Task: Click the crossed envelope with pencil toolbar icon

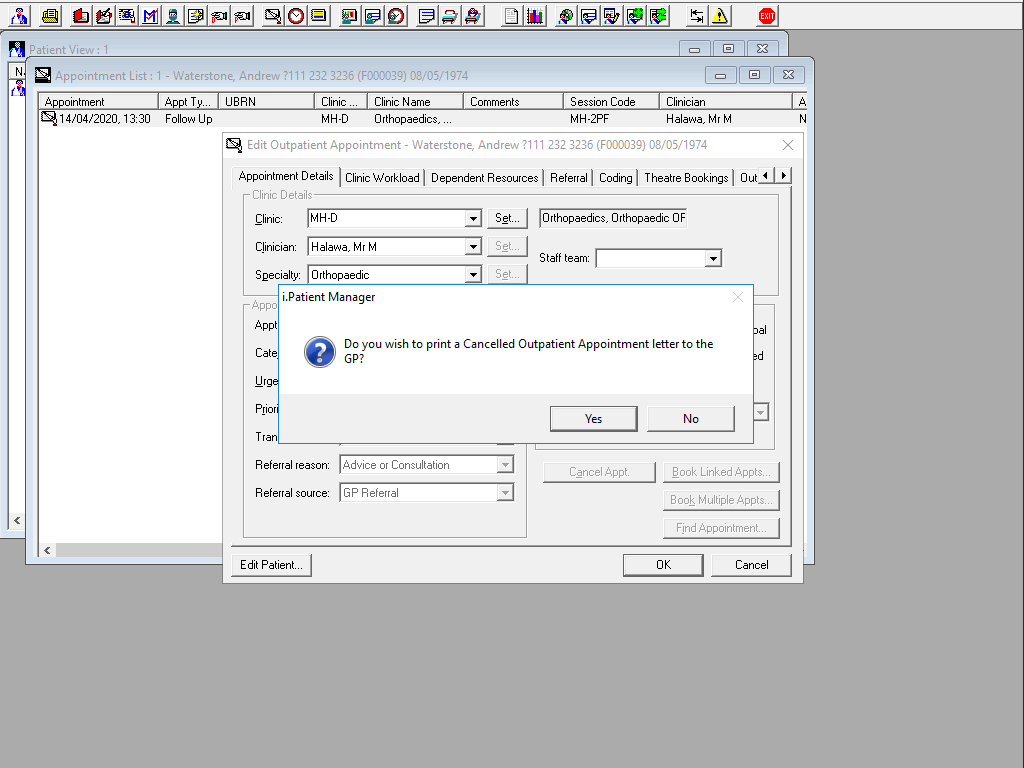Action: (x=273, y=16)
